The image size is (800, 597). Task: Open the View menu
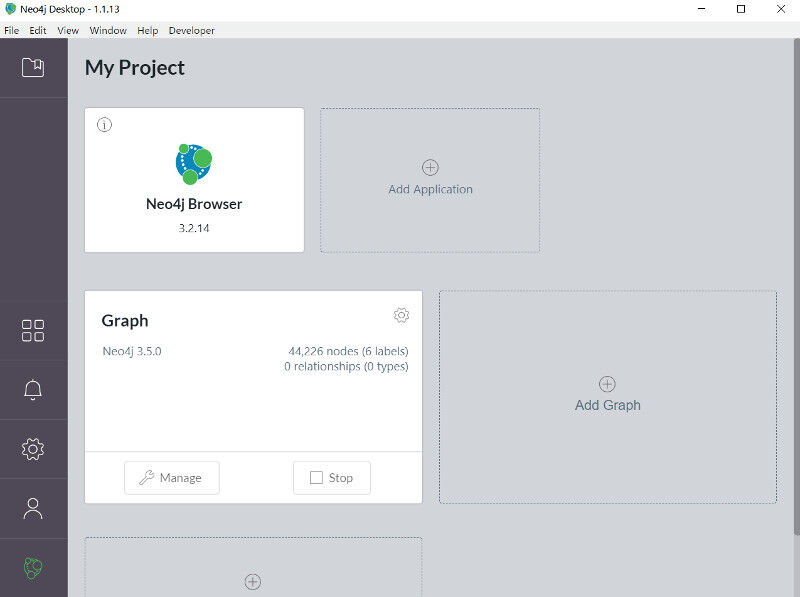pos(68,31)
